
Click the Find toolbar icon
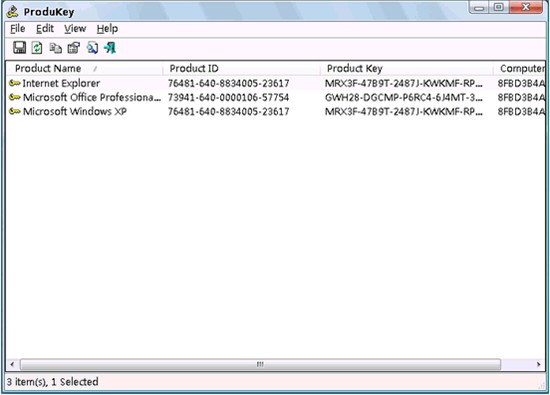coord(92,48)
